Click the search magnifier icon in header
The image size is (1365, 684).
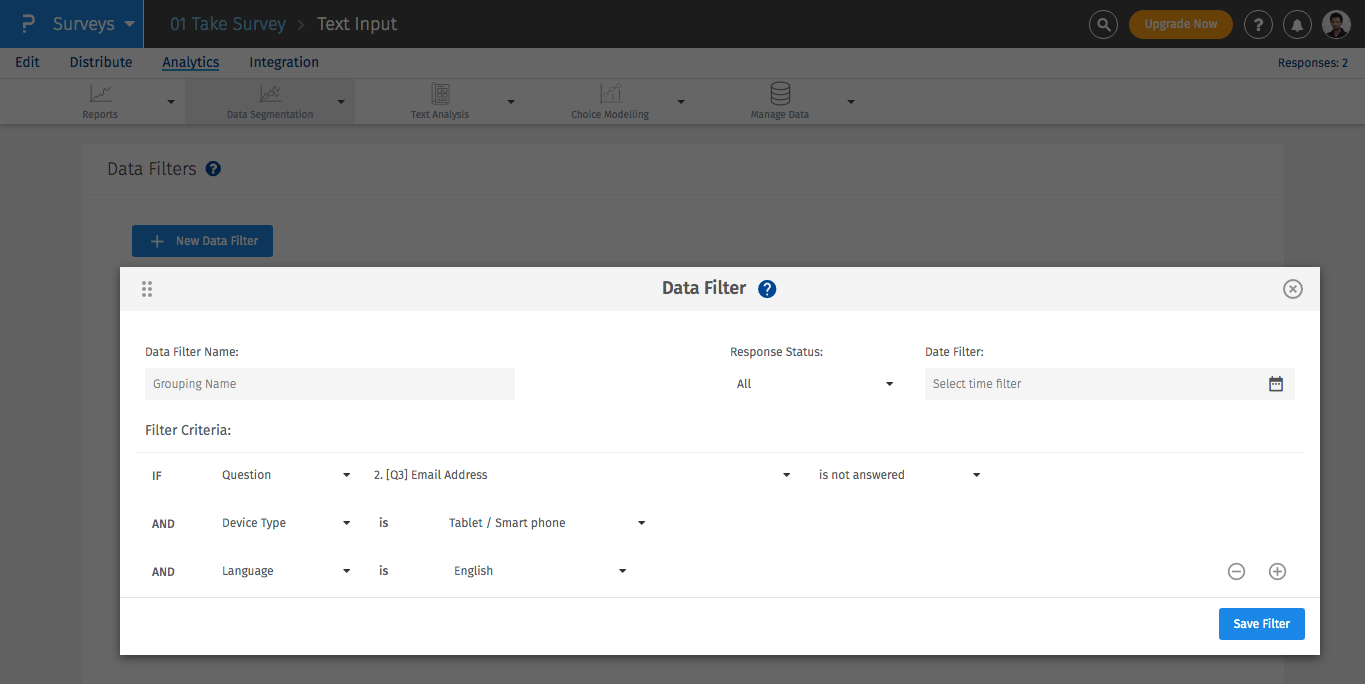click(x=1103, y=24)
